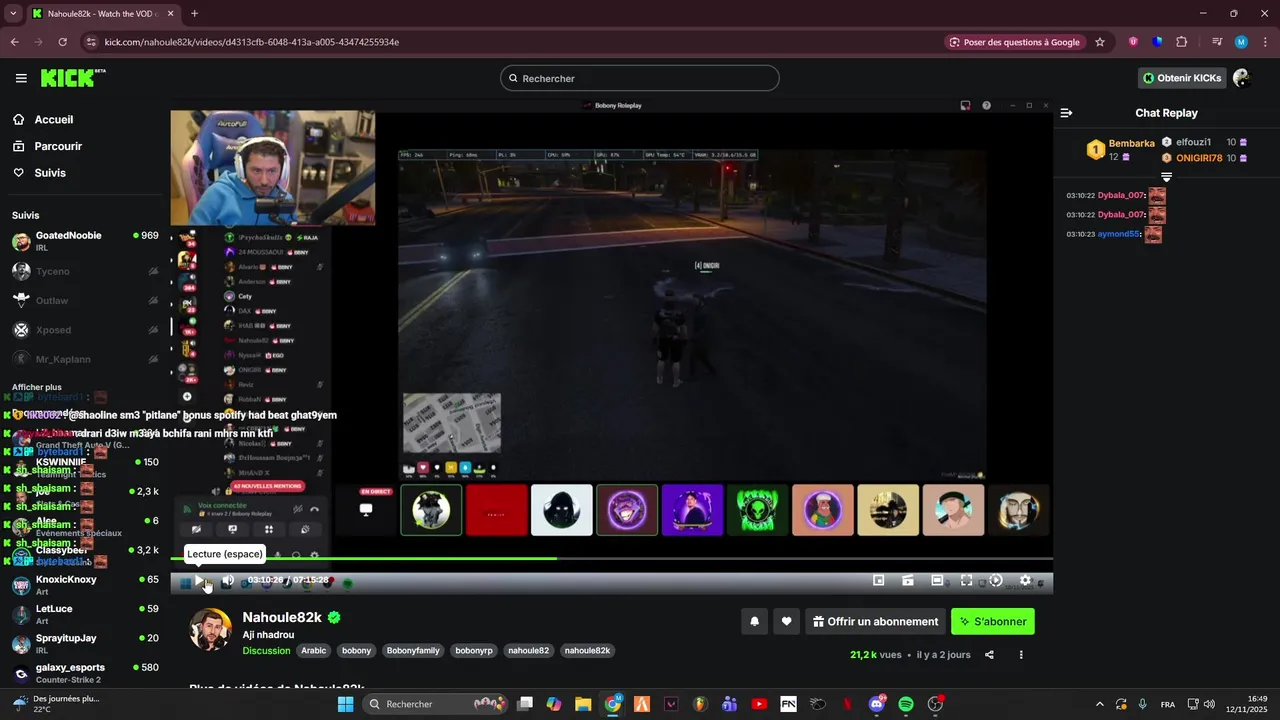This screenshot has width=1280, height=720.
Task: Open the user profile avatar menu
Action: coord(1242,78)
